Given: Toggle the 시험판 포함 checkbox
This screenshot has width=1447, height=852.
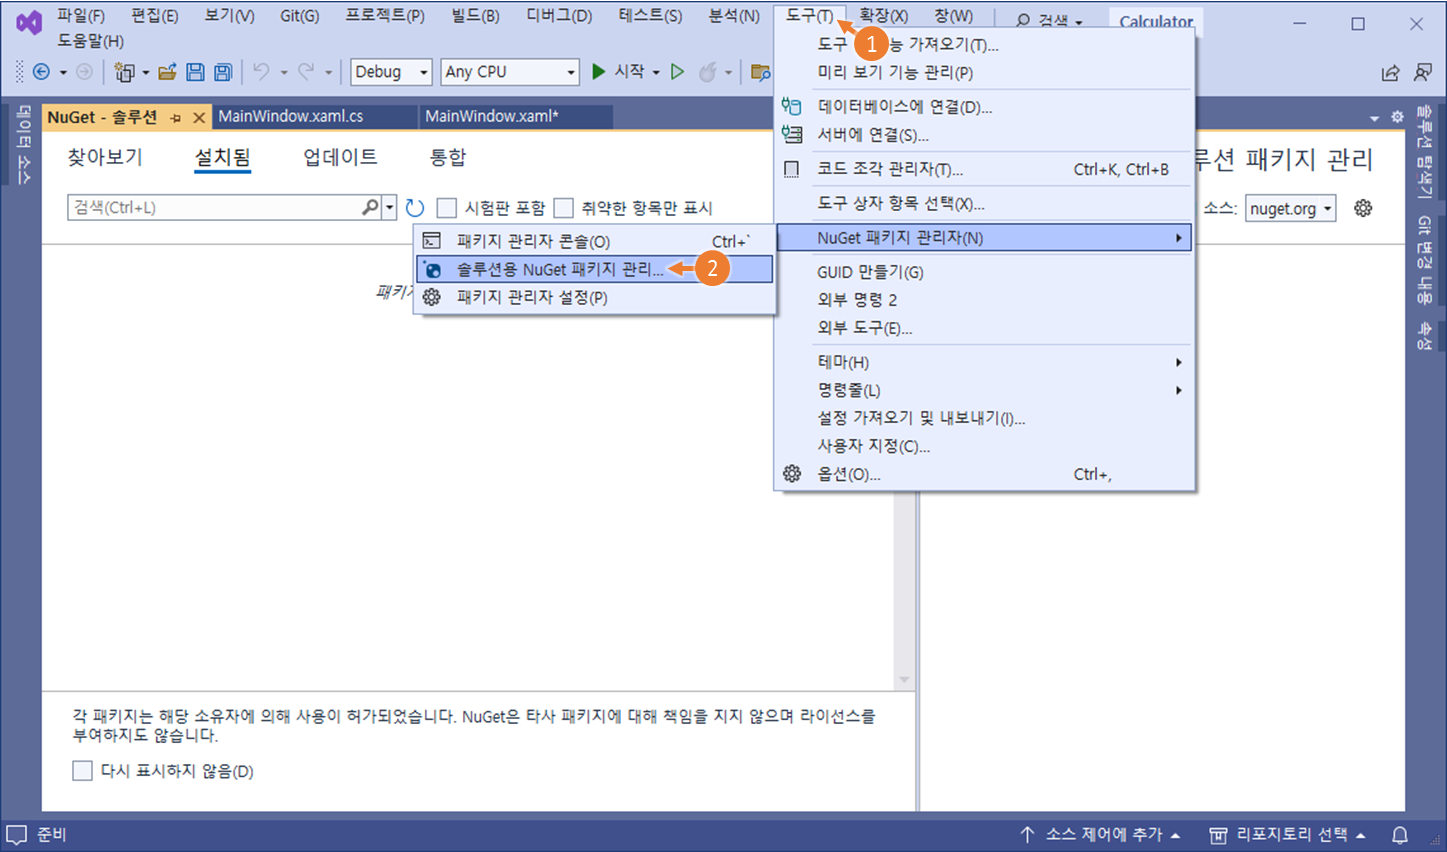Looking at the screenshot, I should tap(447, 208).
